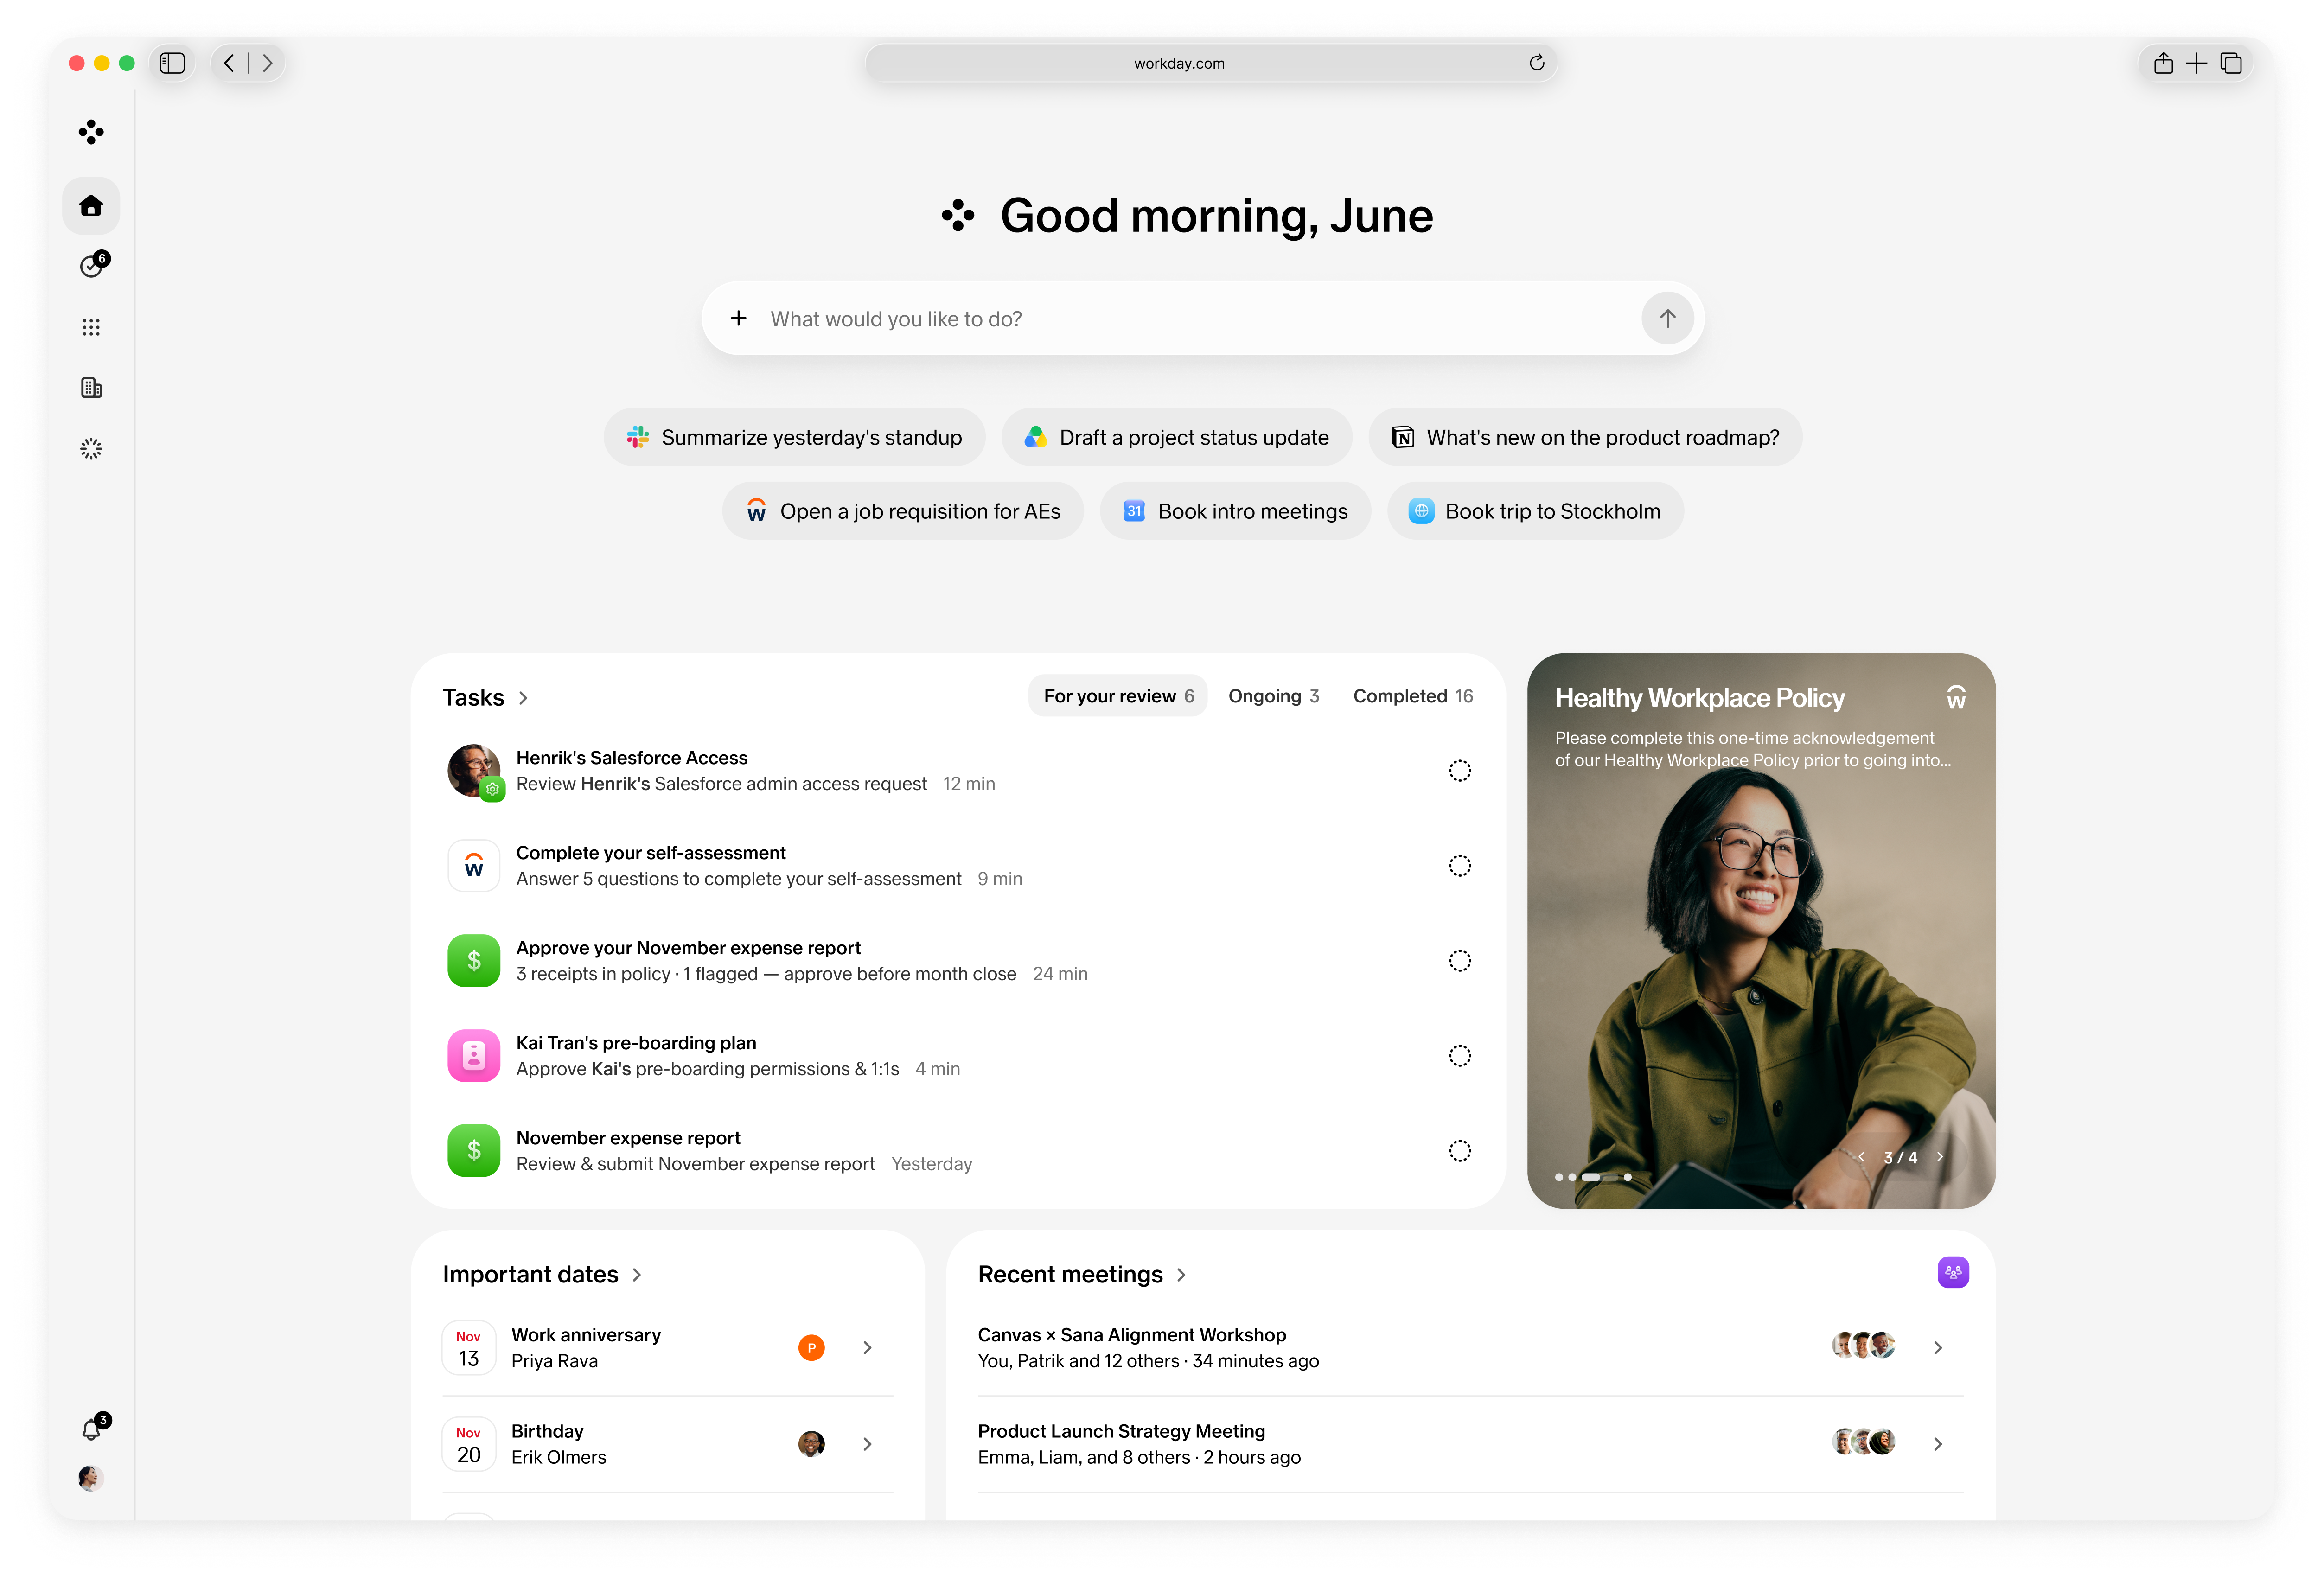Screen dimensions: 2324x1582
Task: Mark Complete your self-assessment task done
Action: pos(1459,865)
